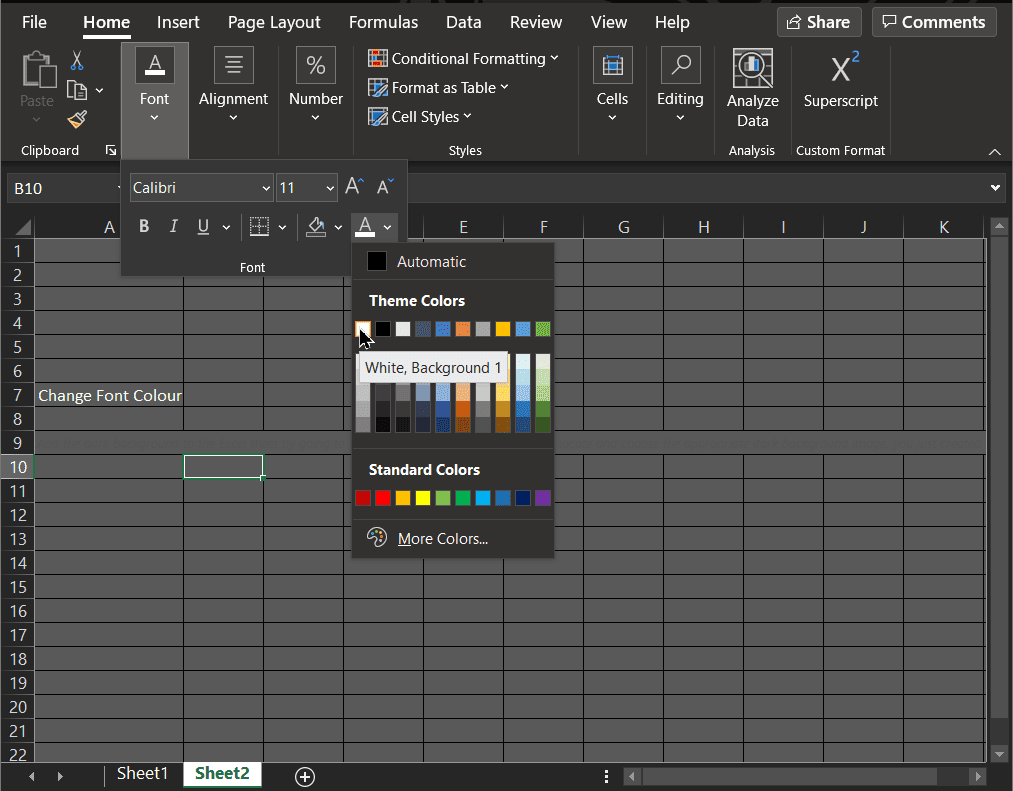This screenshot has width=1013, height=791.
Task: Apply Superscript custom format
Action: point(840,82)
